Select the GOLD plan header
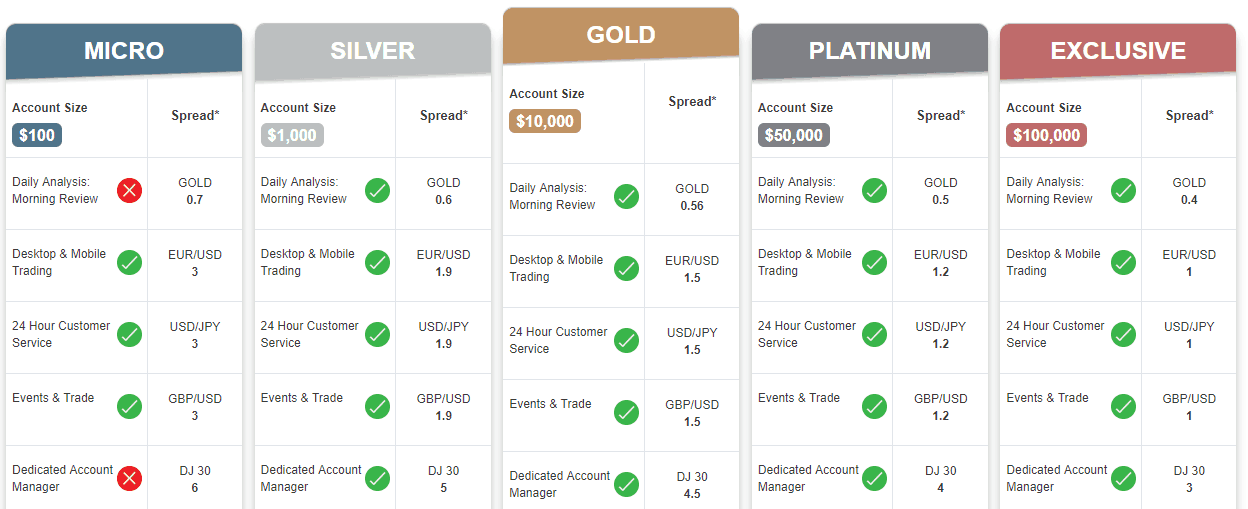The height and width of the screenshot is (509, 1248). 621,35
